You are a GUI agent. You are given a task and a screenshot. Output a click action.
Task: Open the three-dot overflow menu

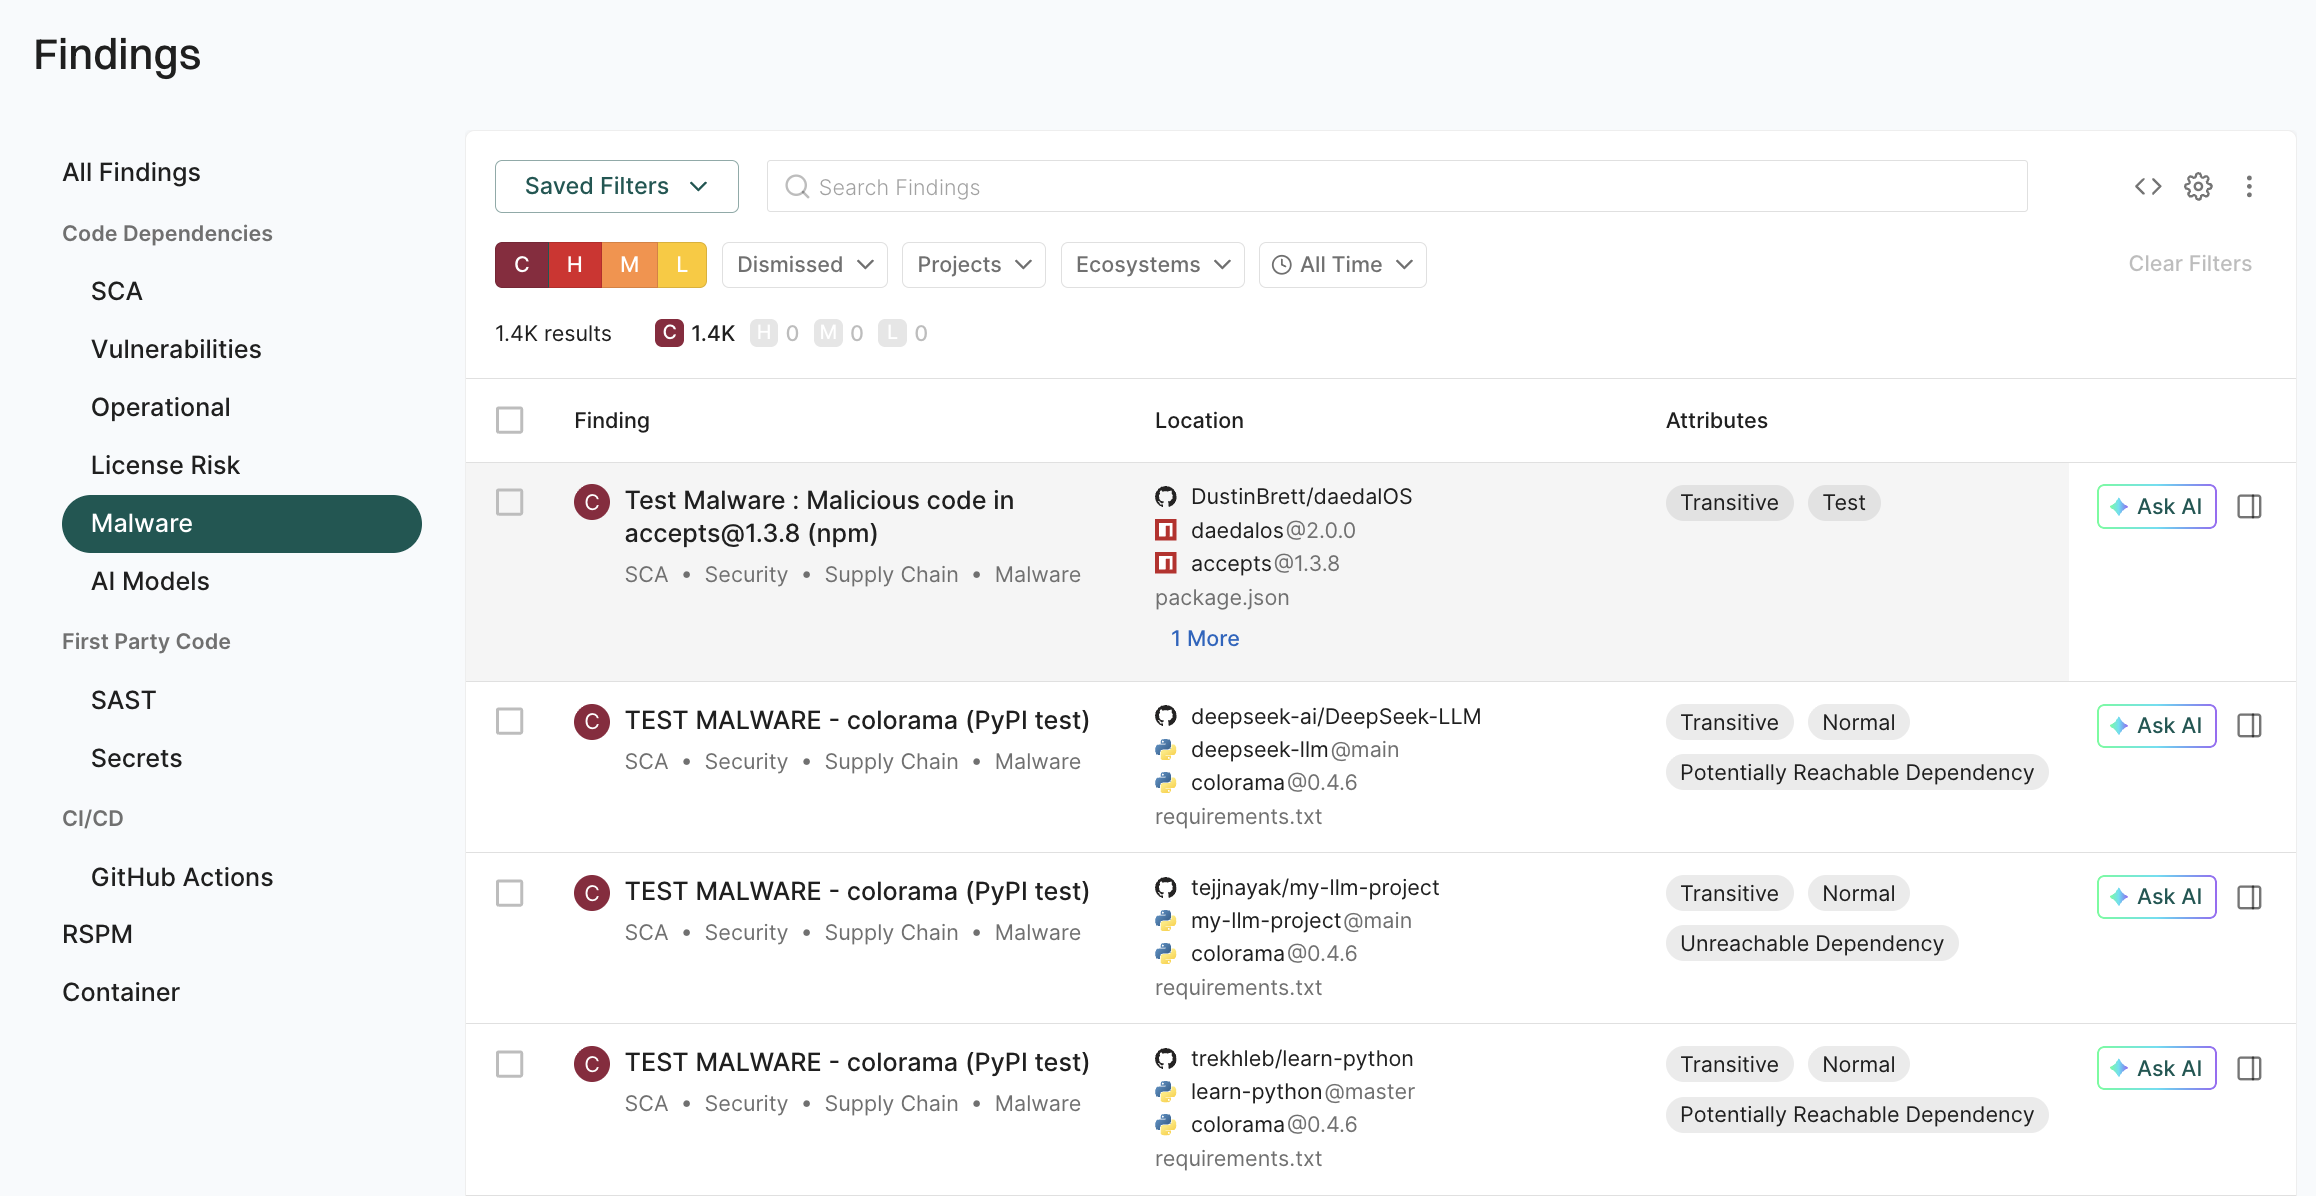2249,186
